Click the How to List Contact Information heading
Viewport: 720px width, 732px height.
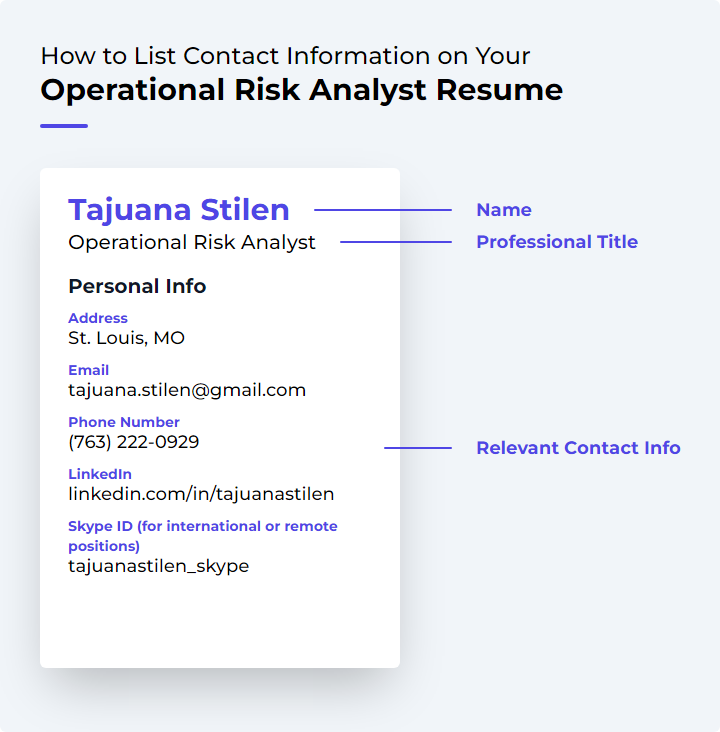click(285, 56)
